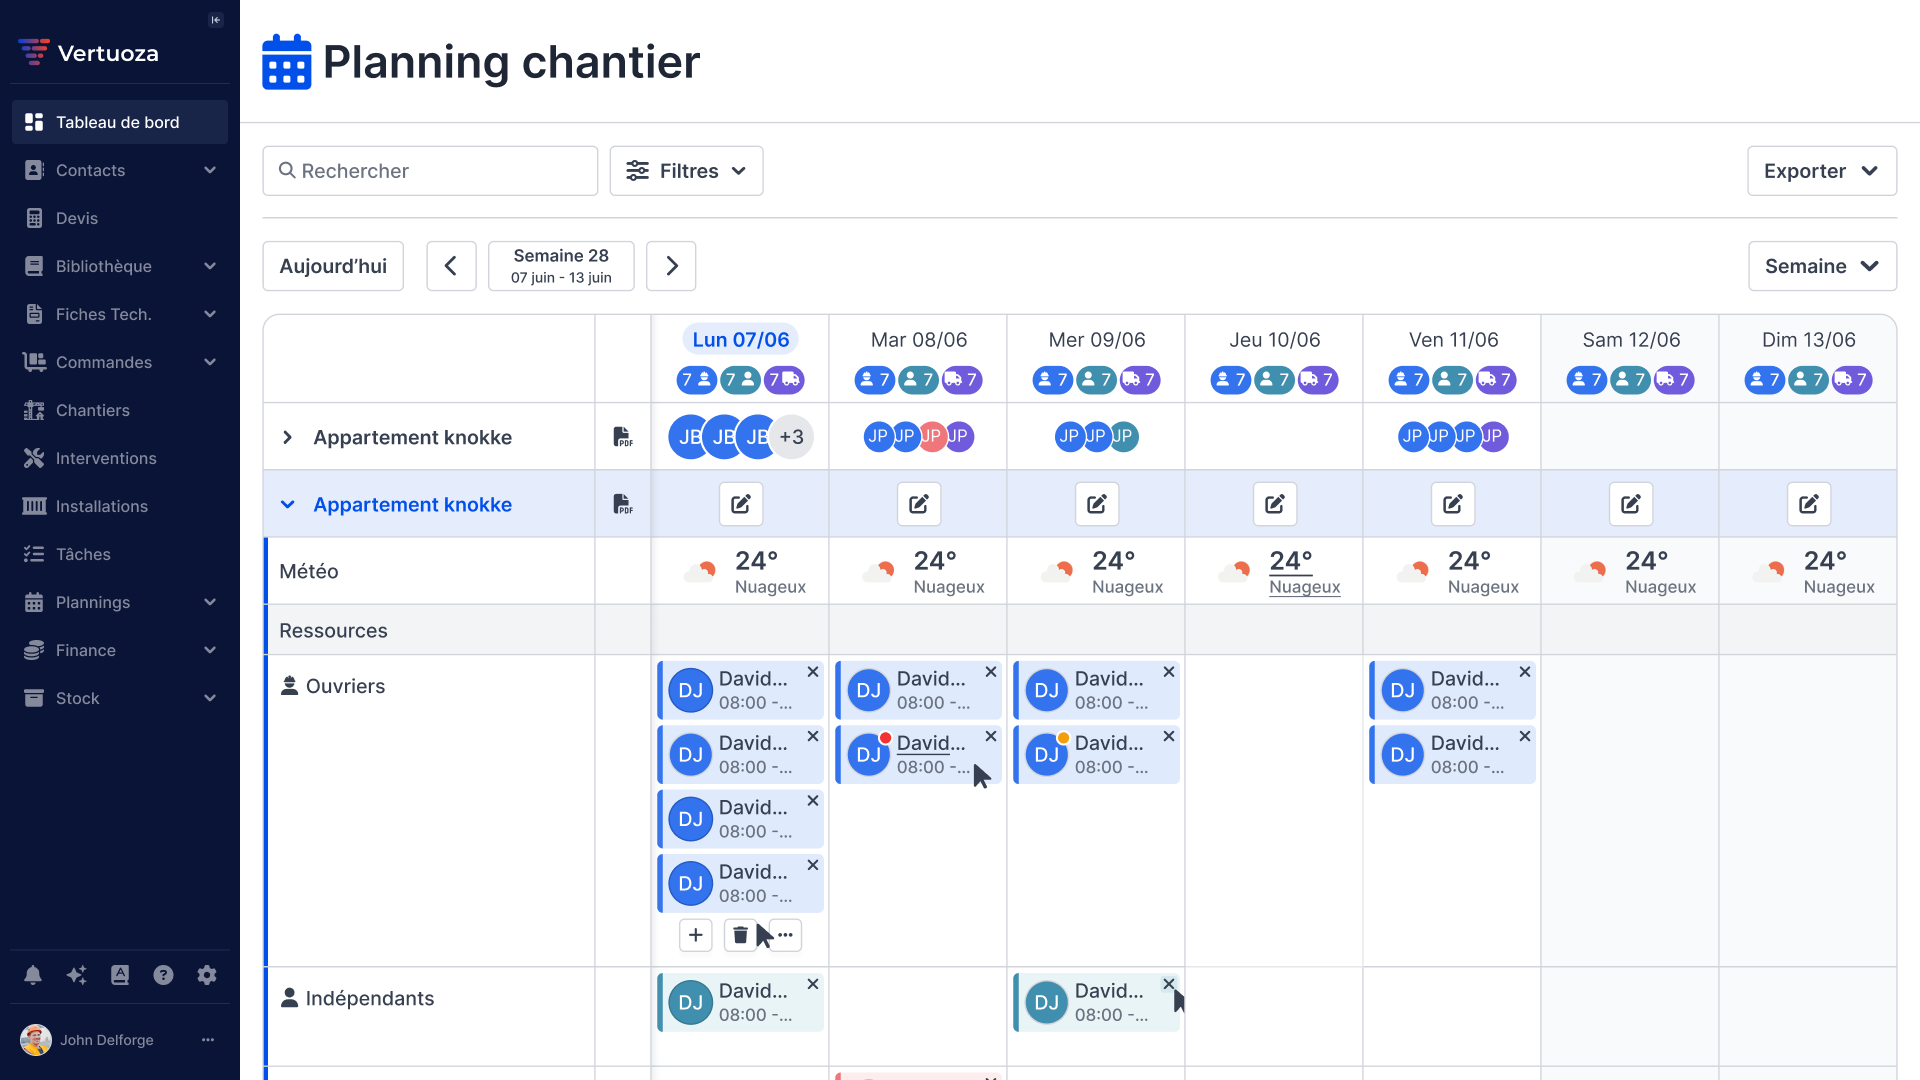Open the Exporter dropdown menu

1821,171
